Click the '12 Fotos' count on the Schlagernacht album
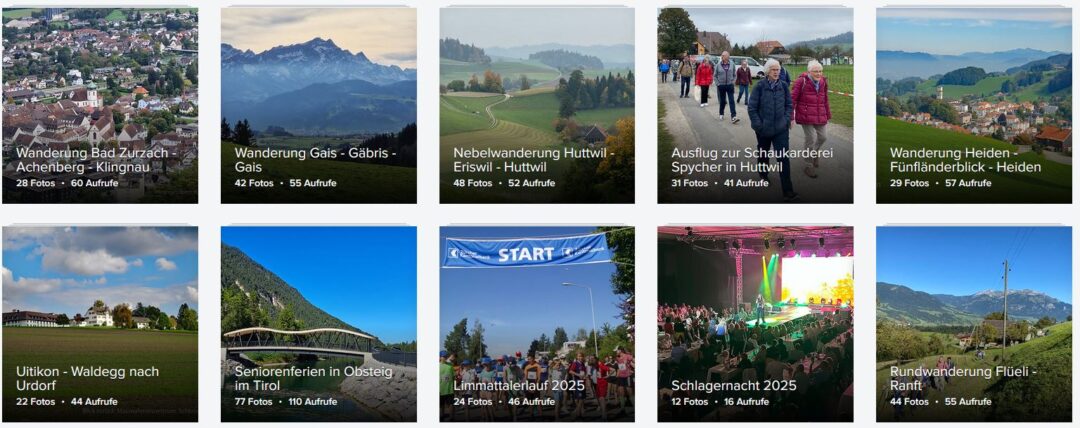1080x428 pixels. click(689, 402)
